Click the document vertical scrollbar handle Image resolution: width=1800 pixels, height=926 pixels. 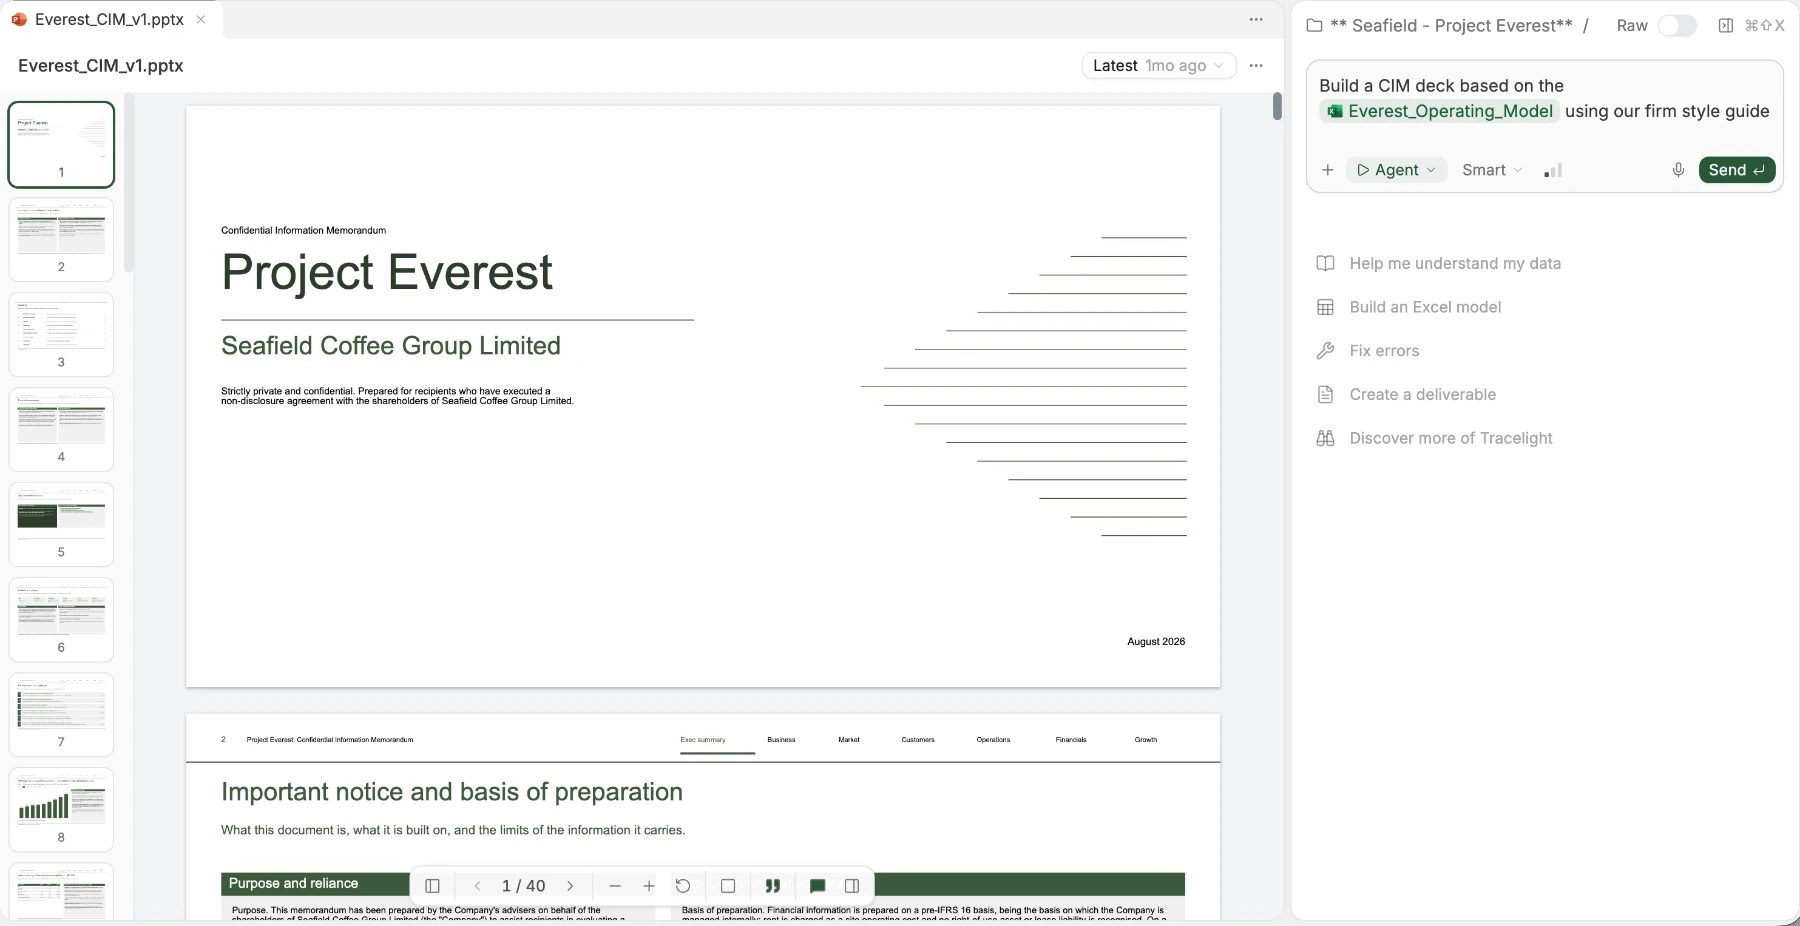pos(1277,106)
